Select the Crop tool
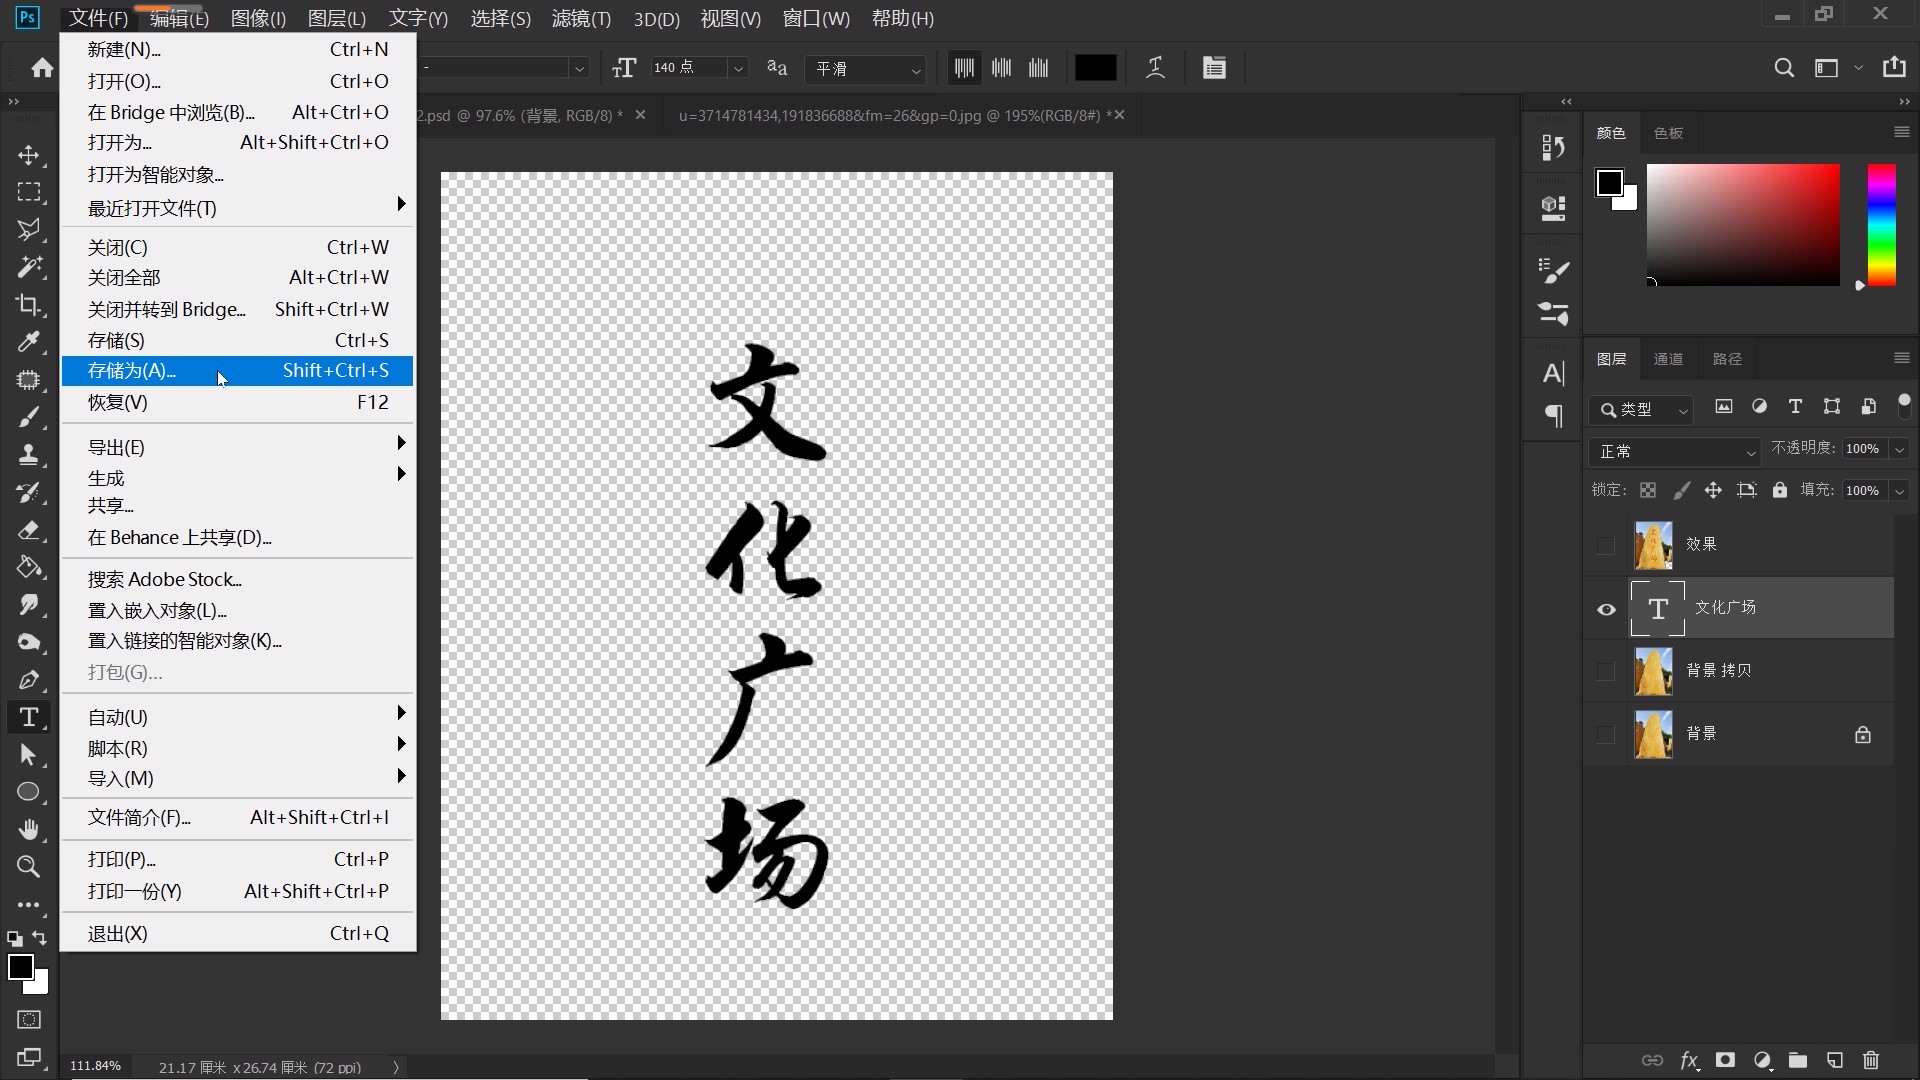Screen dimensions: 1920x1080 pos(29,305)
